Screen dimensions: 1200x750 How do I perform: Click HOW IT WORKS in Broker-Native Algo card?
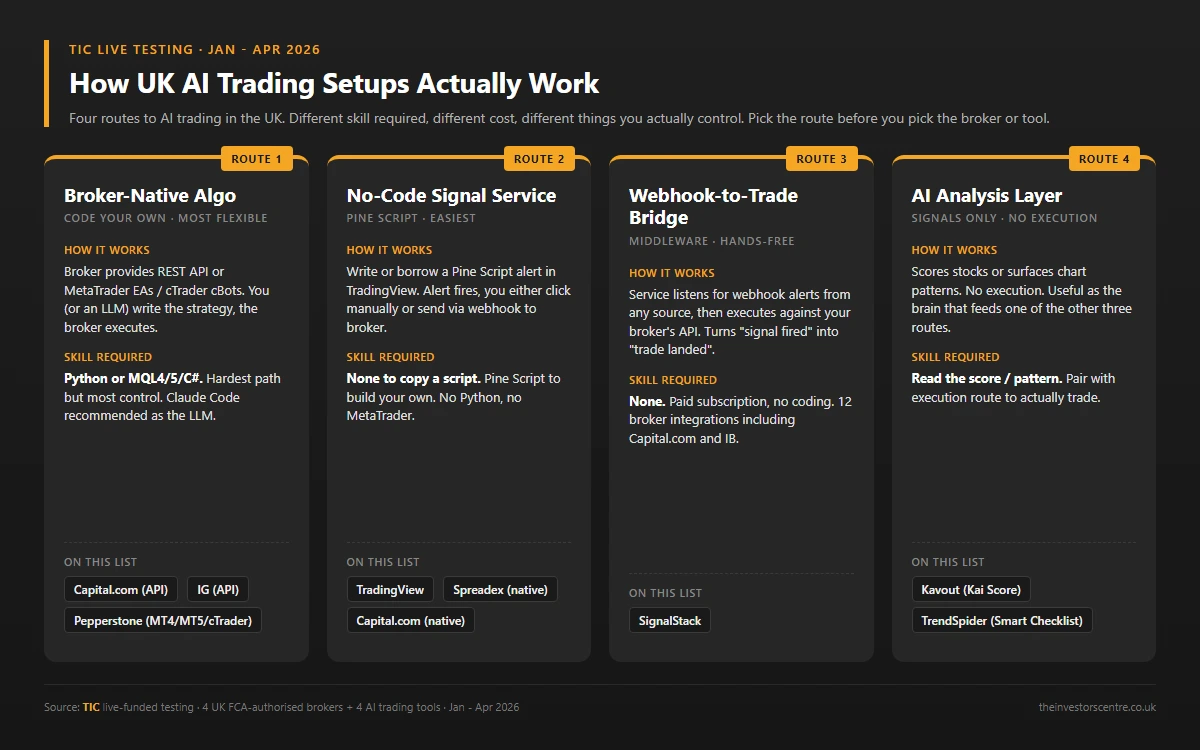point(107,250)
